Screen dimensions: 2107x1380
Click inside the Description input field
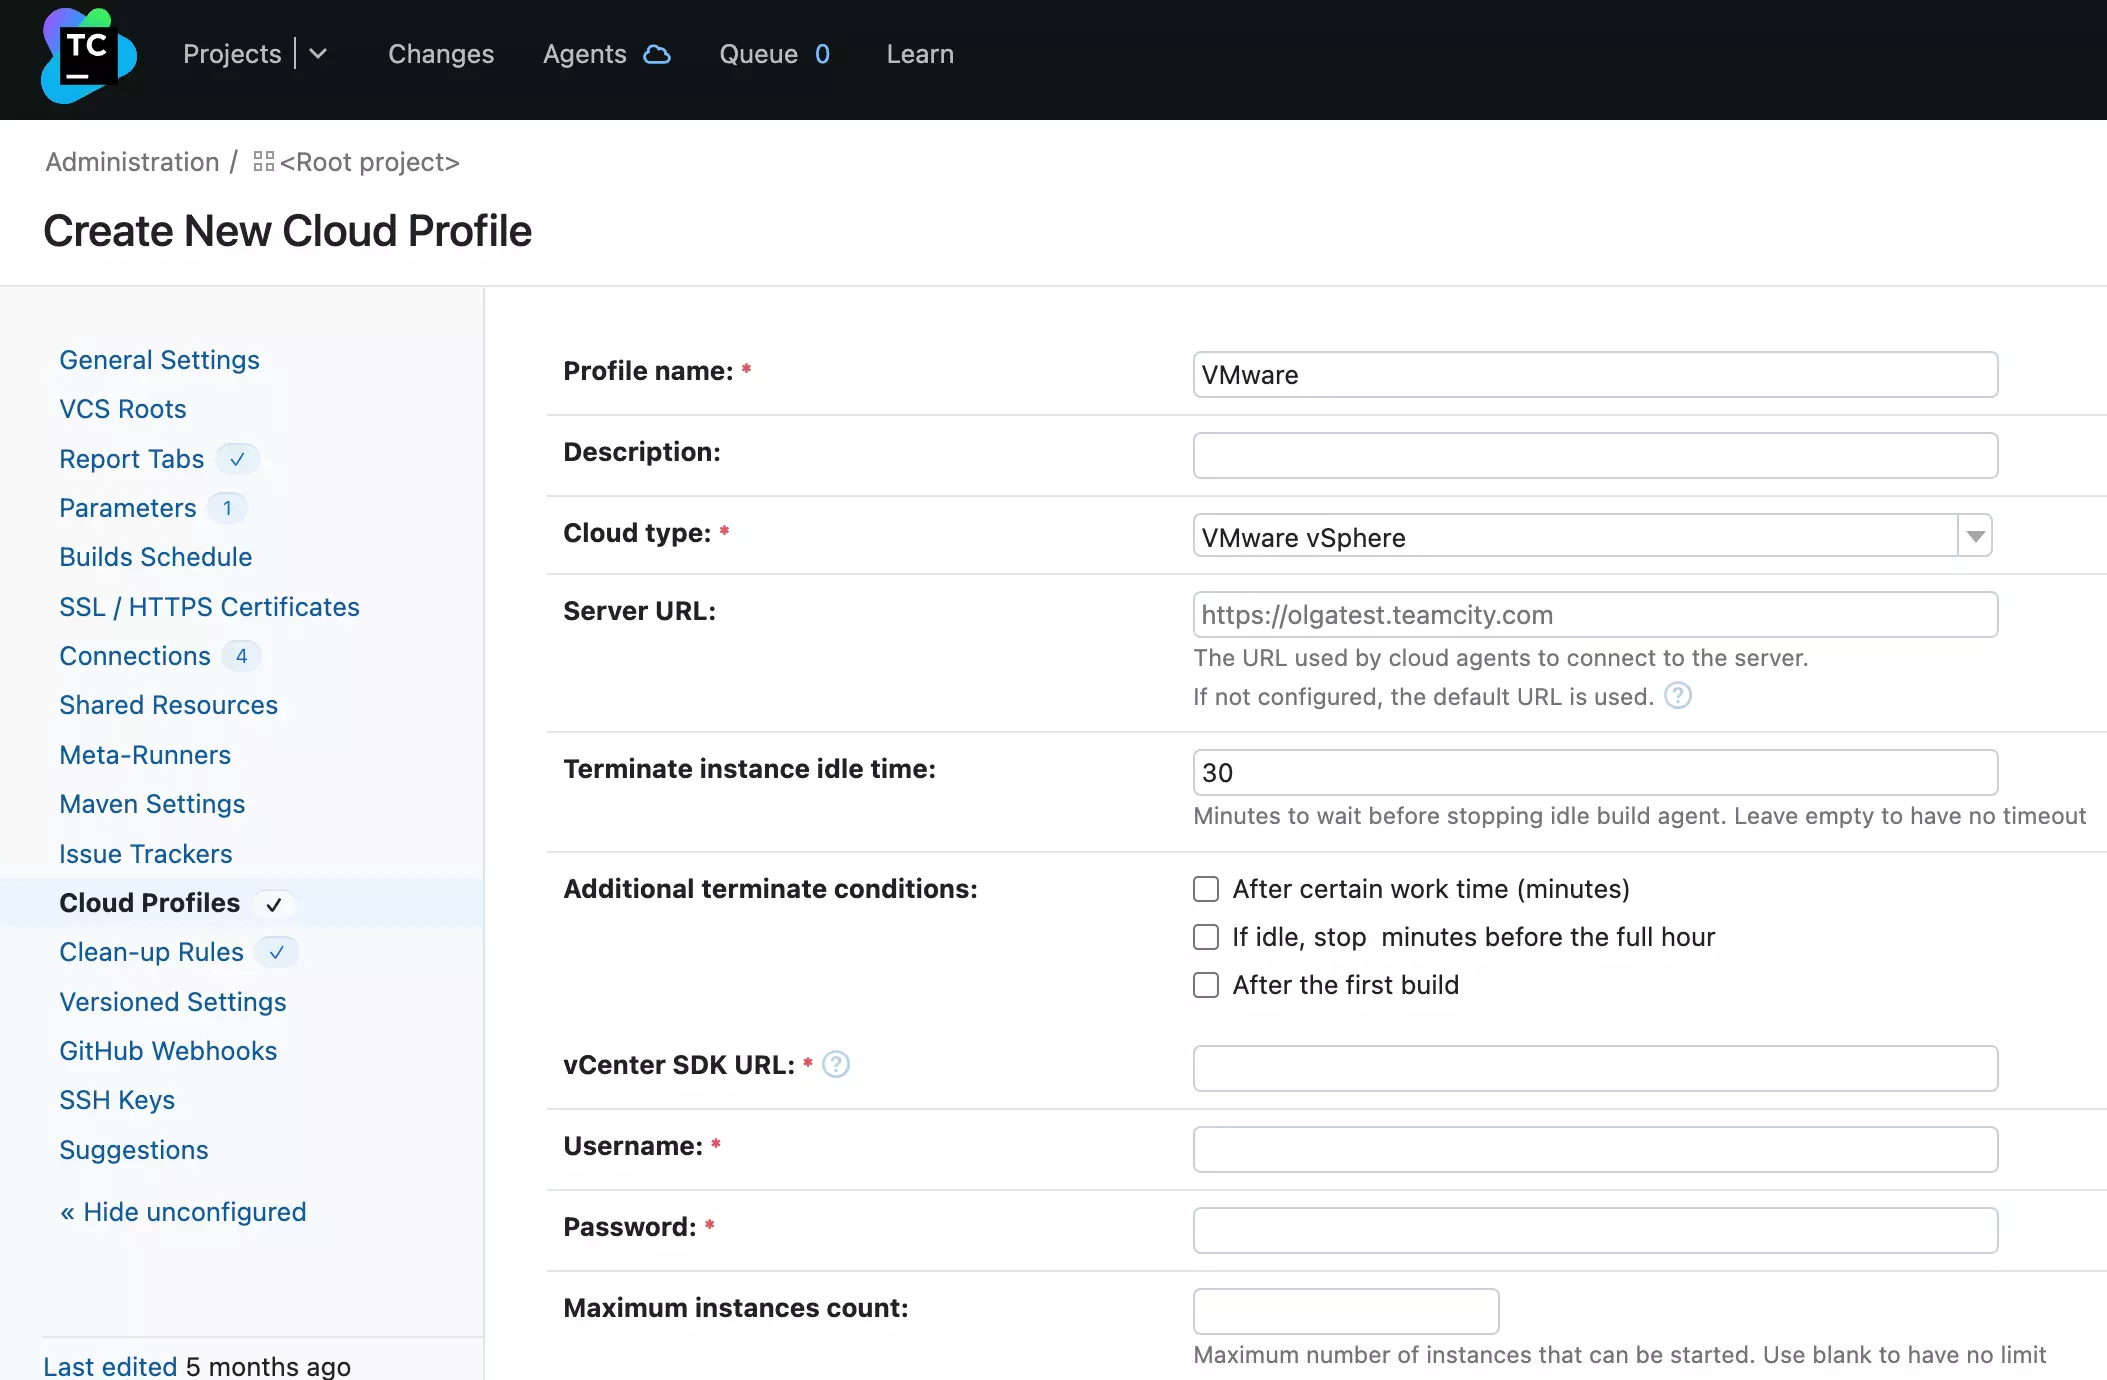coord(1594,455)
